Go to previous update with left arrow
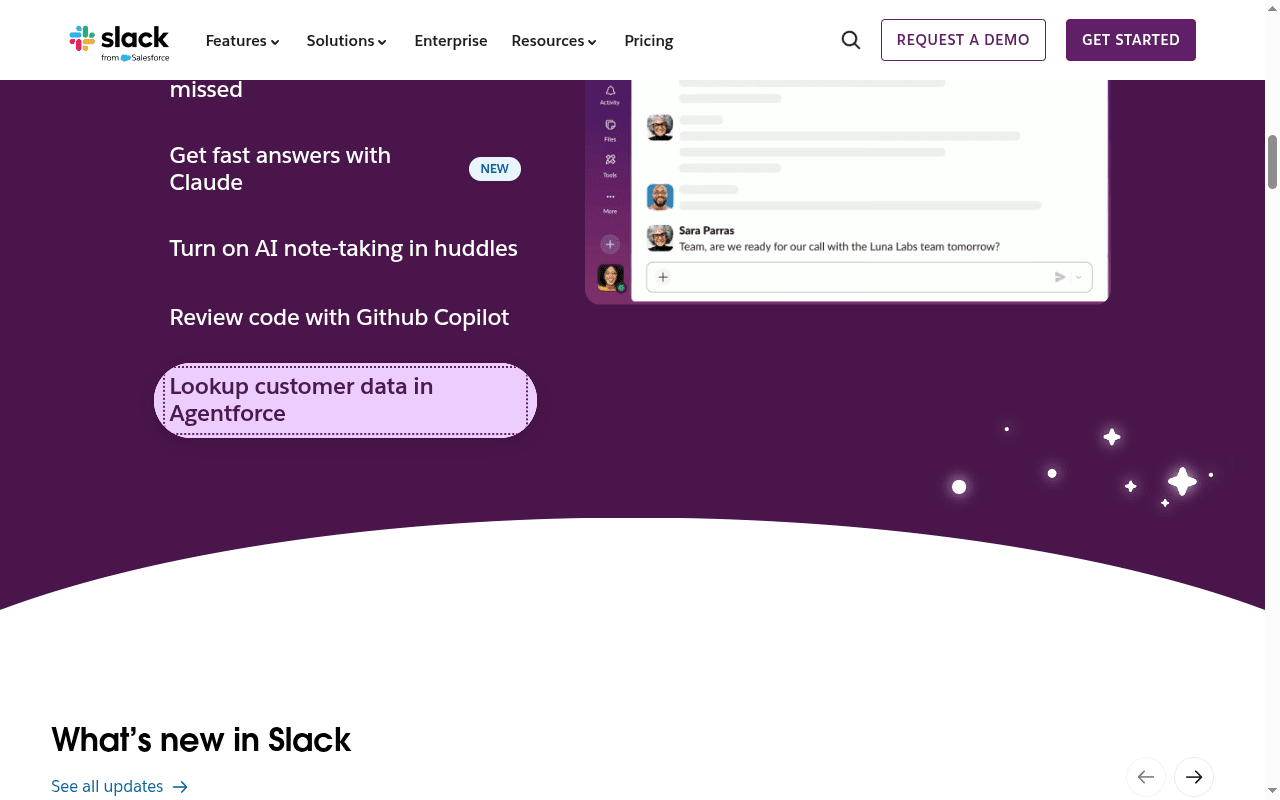This screenshot has width=1280, height=800. click(1146, 777)
